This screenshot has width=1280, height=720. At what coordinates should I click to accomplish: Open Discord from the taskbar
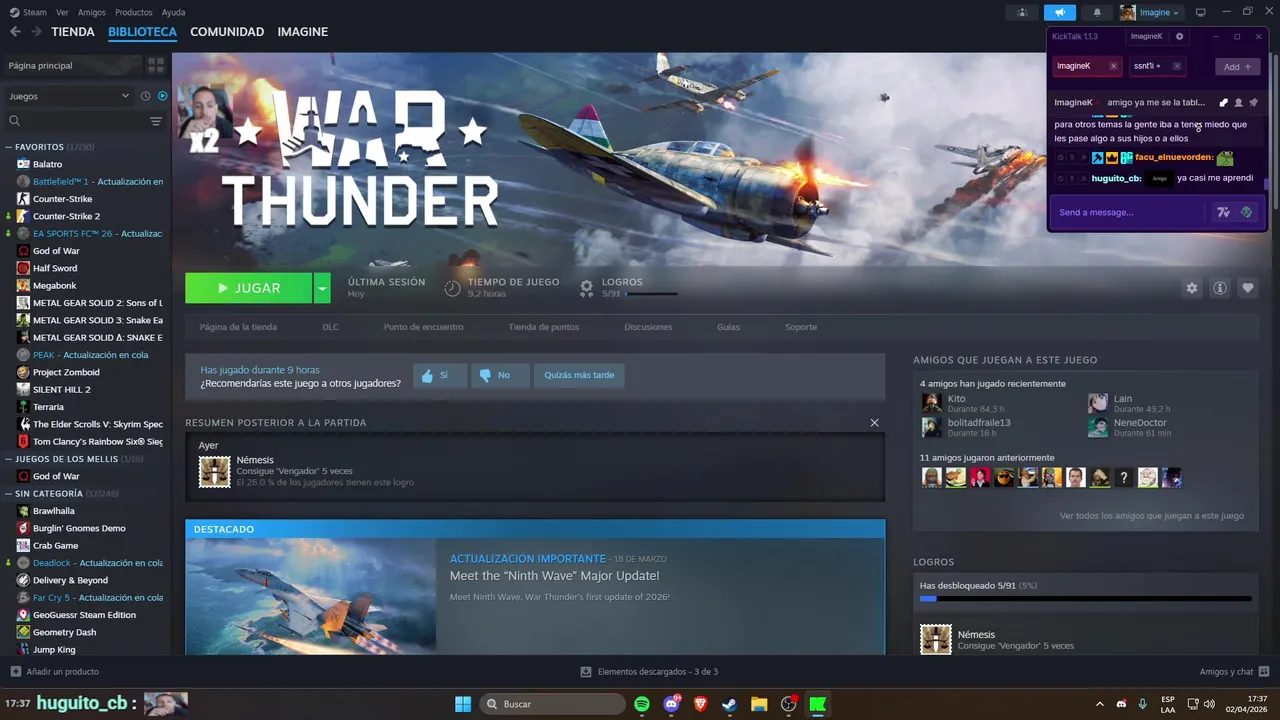pyautogui.click(x=672, y=704)
